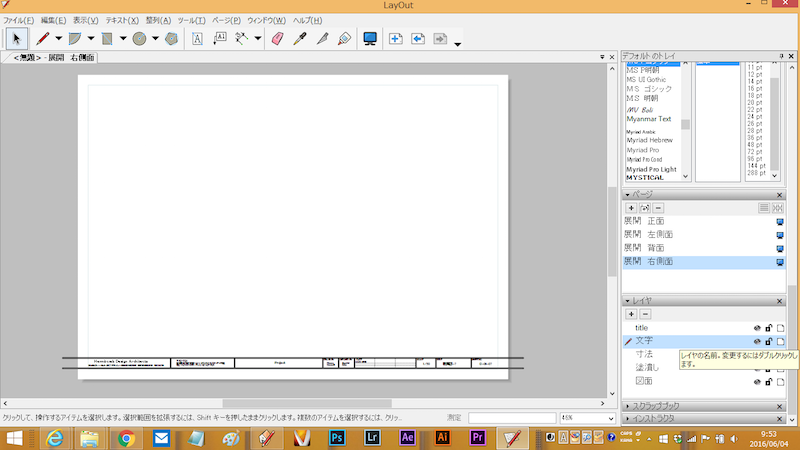Toggle lock on 文字 layer

coord(769,341)
